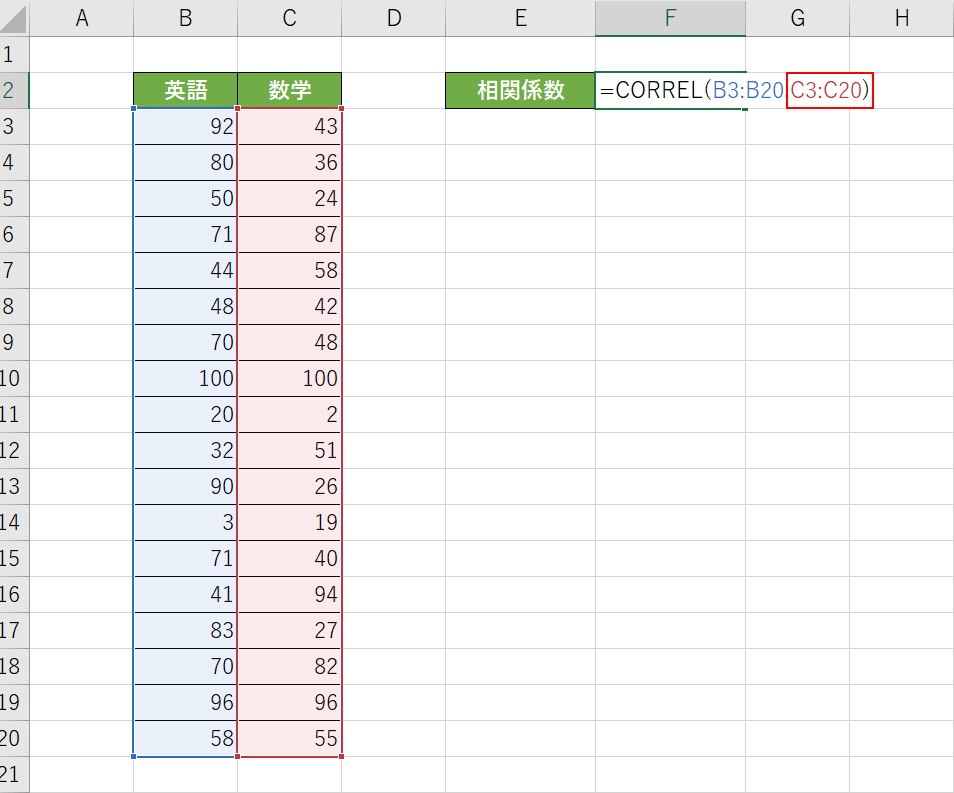Screen dimensions: 954x793
Task: Select the math score cell showing 94
Action: coord(289,595)
